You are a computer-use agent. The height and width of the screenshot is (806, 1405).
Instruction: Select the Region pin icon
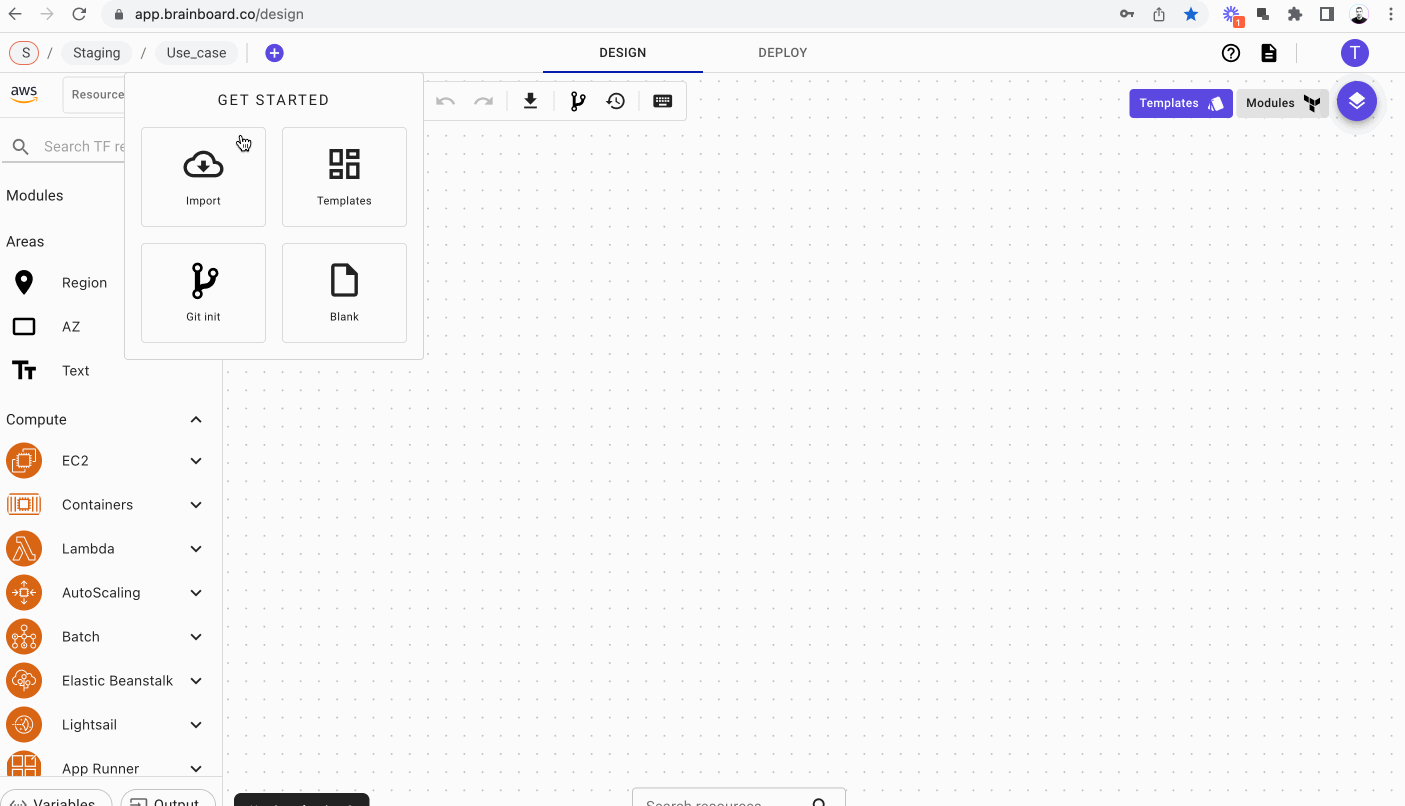click(x=24, y=283)
